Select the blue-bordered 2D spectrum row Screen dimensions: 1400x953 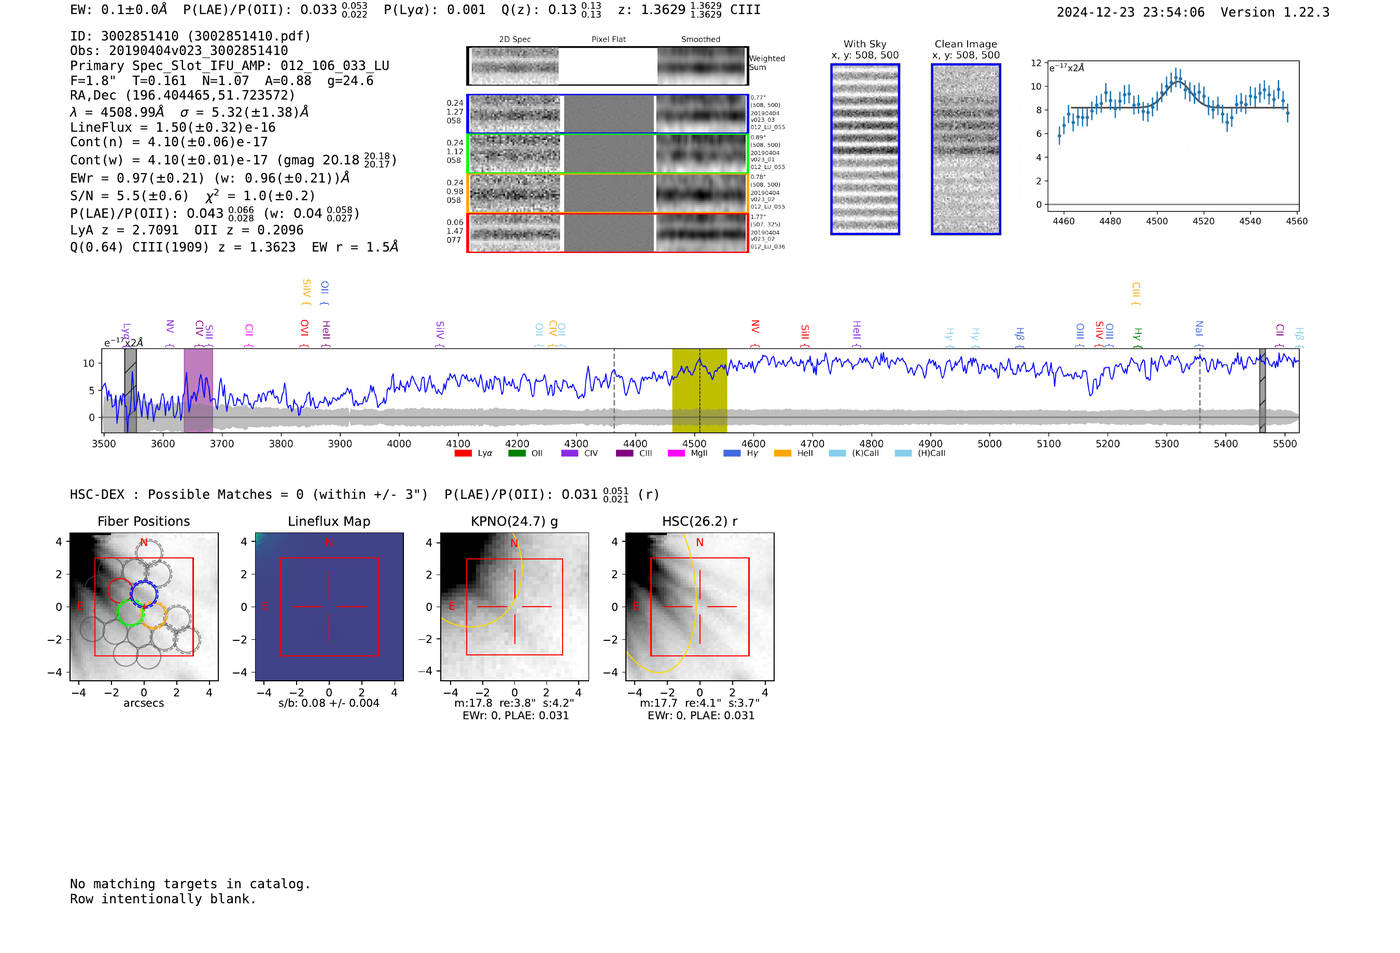tap(608, 114)
